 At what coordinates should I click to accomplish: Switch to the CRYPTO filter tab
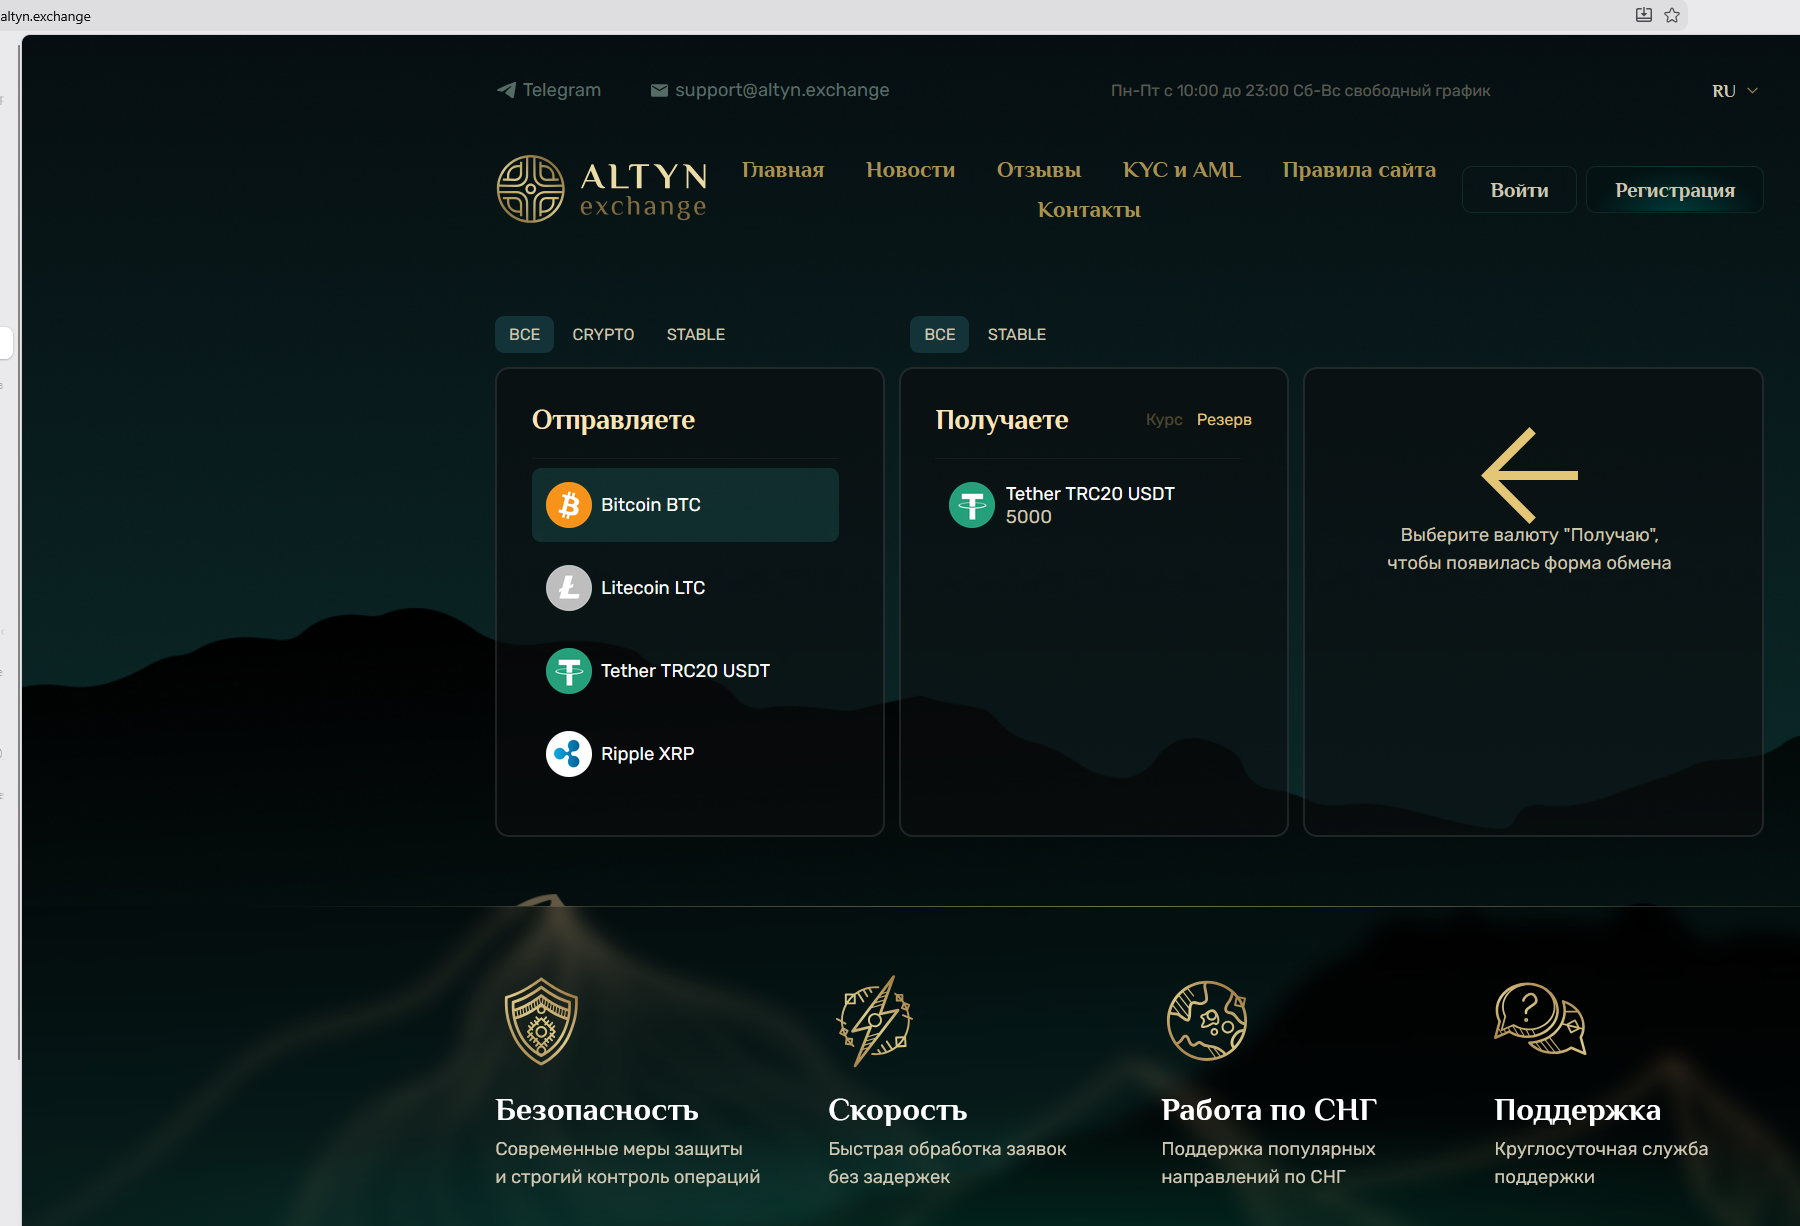click(x=603, y=335)
